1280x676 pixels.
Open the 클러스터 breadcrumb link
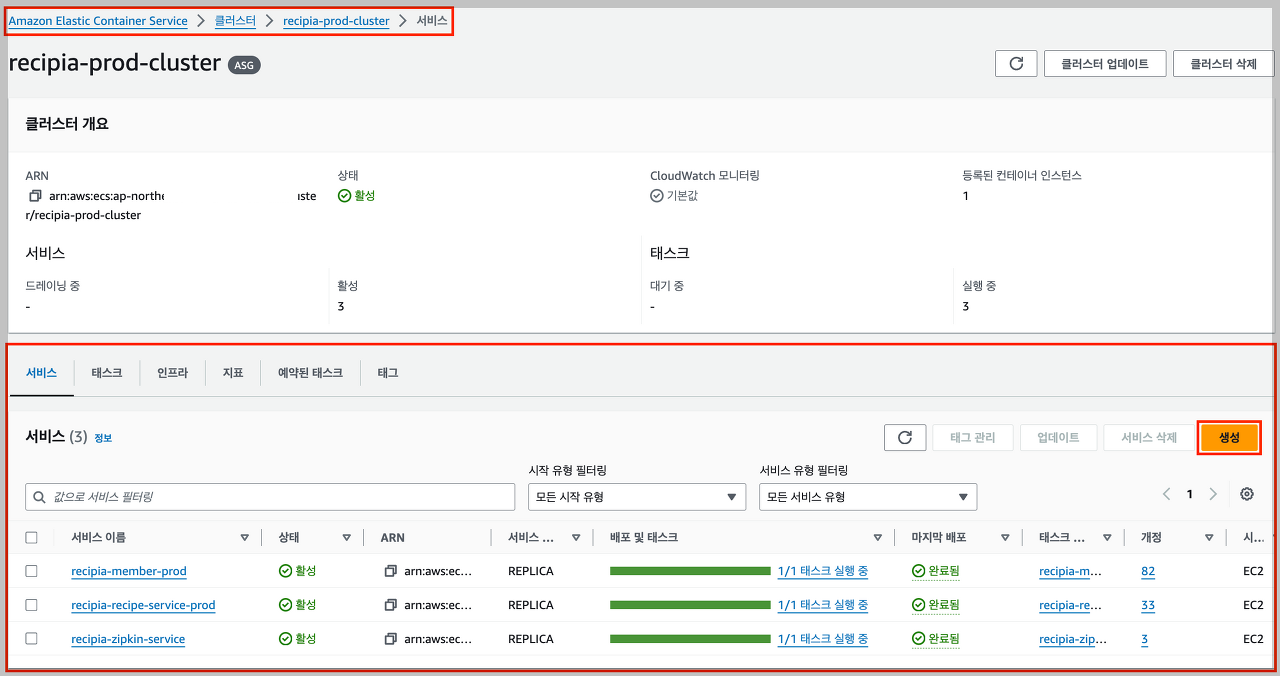point(235,21)
